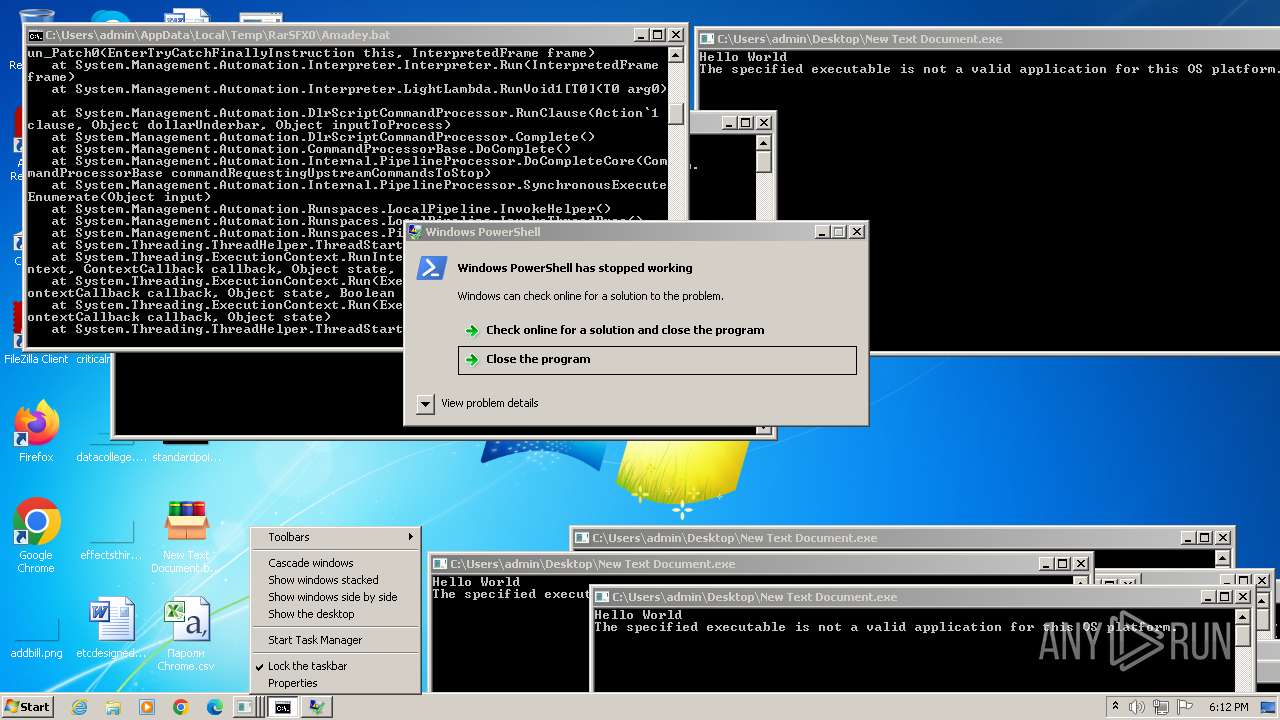Click the system icon of middle lower console window

(440, 564)
